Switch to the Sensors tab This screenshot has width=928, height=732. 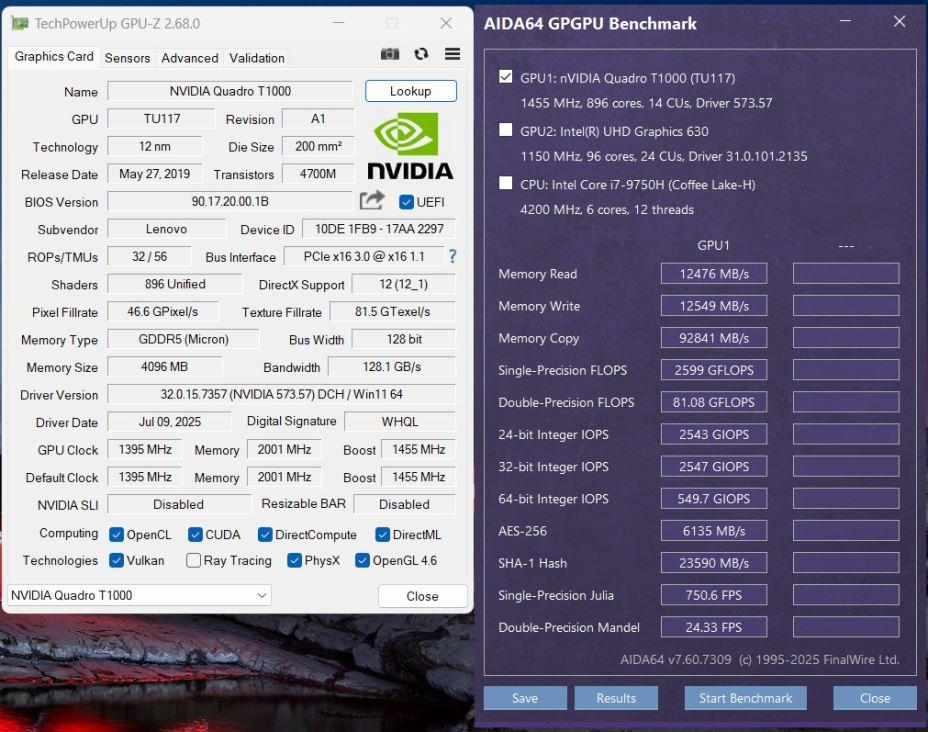pos(127,58)
